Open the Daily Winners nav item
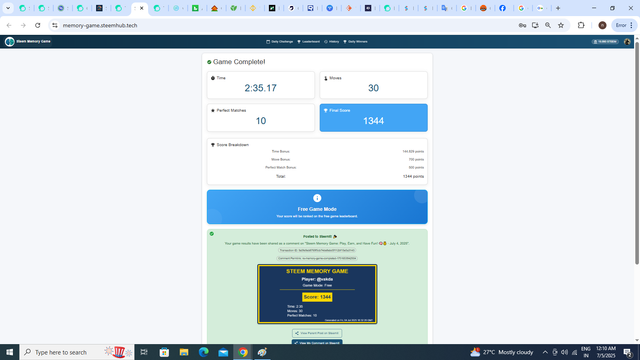This screenshot has width=640, height=360. point(355,42)
